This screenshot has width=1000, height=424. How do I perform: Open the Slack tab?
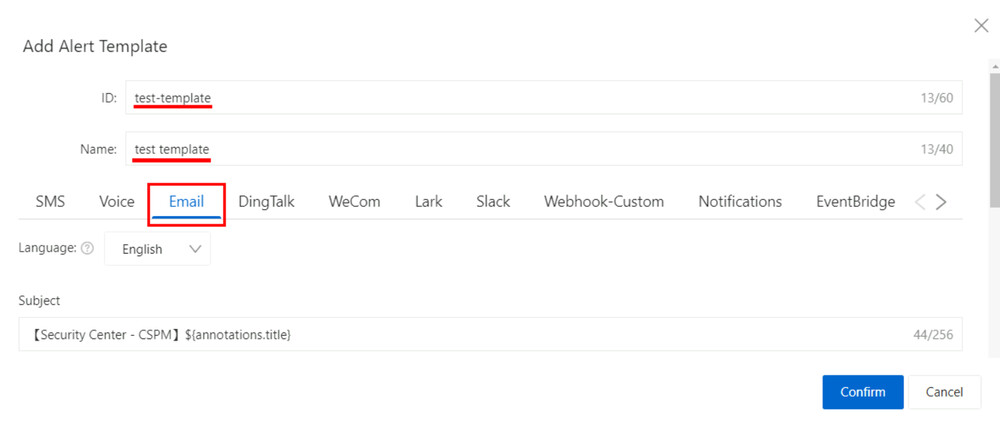tap(493, 201)
